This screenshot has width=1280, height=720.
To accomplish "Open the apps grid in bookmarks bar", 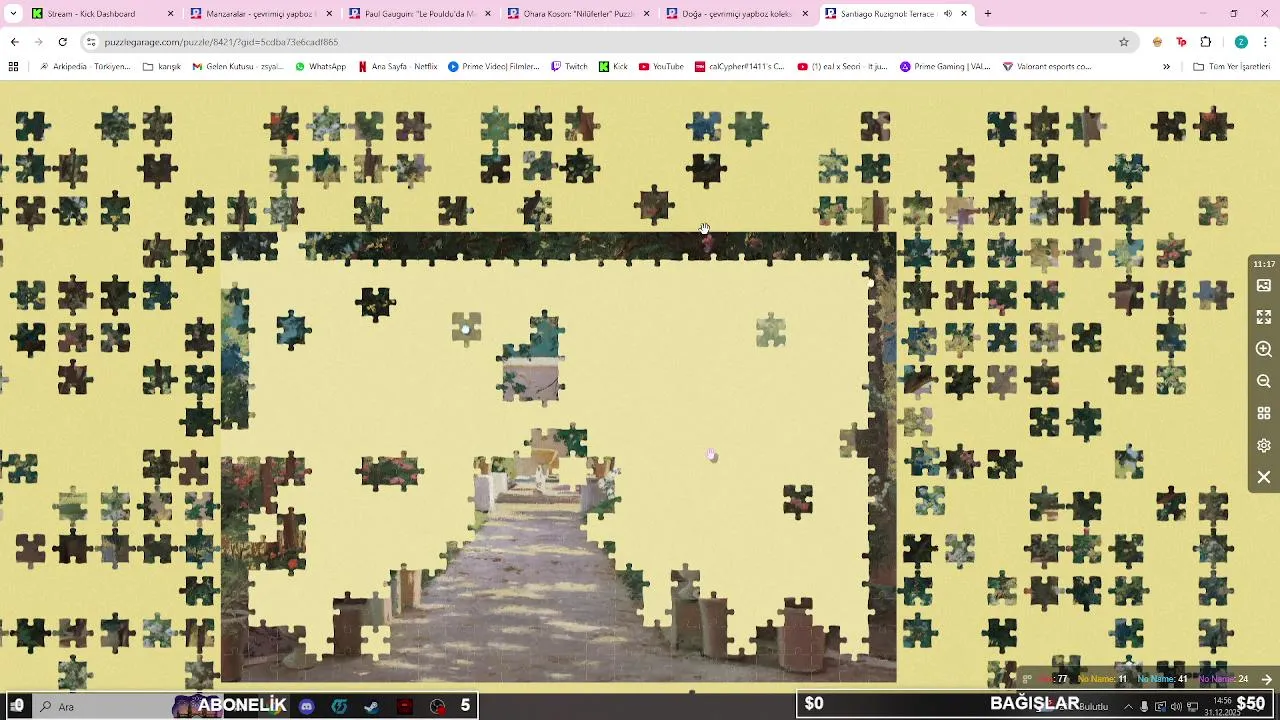I will coord(13,67).
